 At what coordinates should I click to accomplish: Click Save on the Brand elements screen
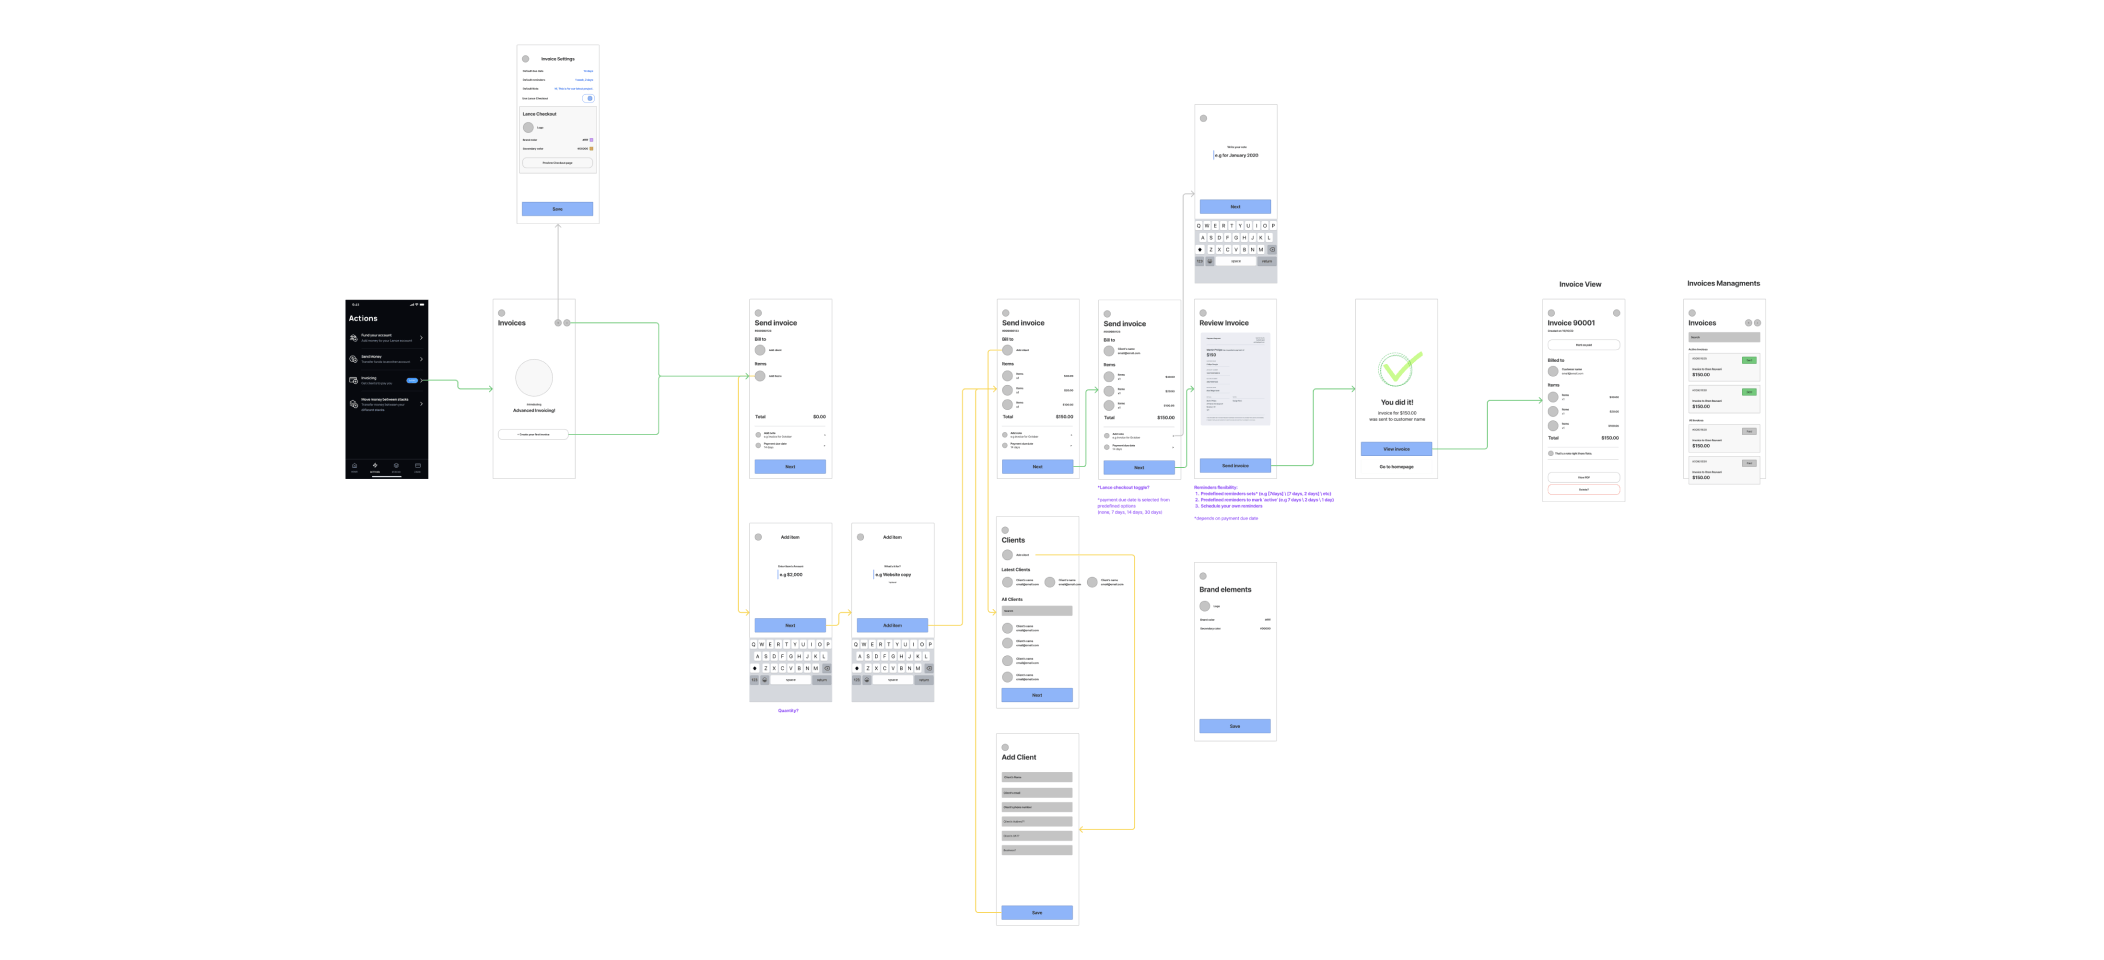pyautogui.click(x=1235, y=726)
